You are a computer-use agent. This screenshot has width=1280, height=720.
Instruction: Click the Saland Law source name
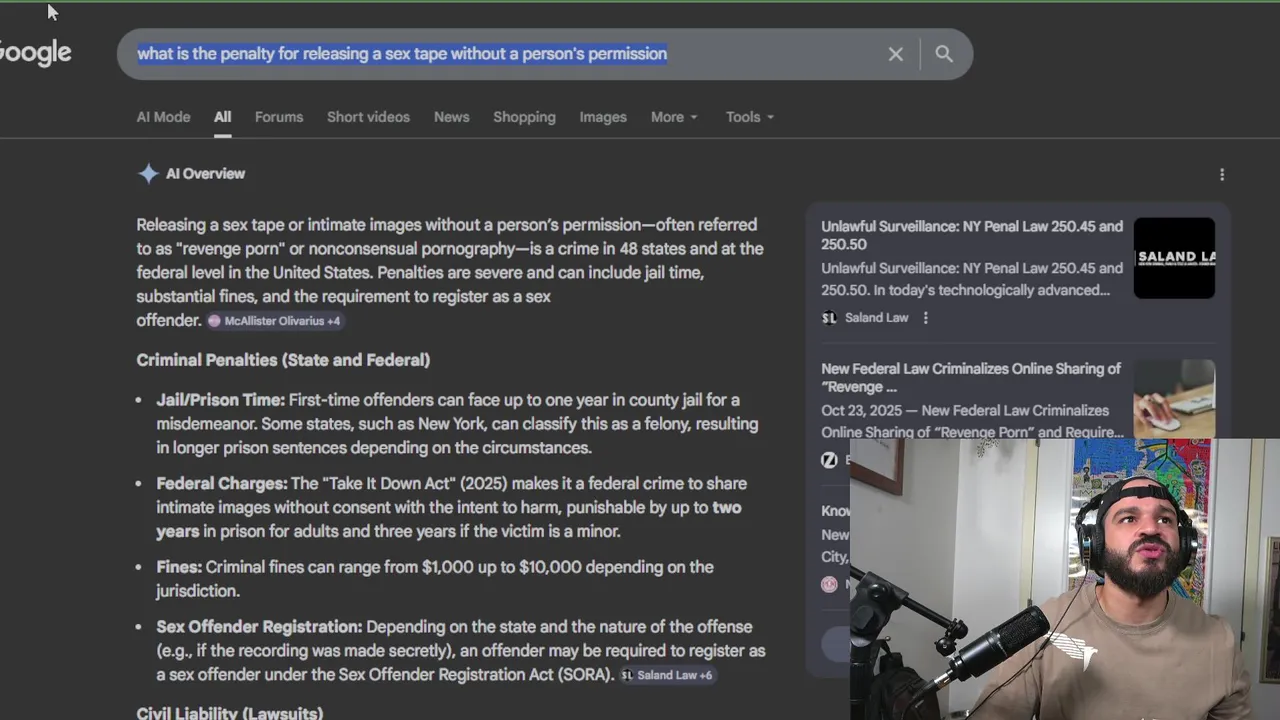[x=876, y=318]
